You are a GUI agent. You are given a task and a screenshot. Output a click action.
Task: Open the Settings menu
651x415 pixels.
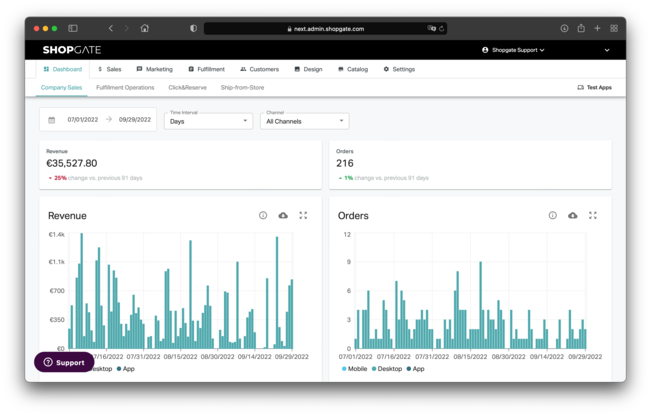pyautogui.click(x=399, y=69)
